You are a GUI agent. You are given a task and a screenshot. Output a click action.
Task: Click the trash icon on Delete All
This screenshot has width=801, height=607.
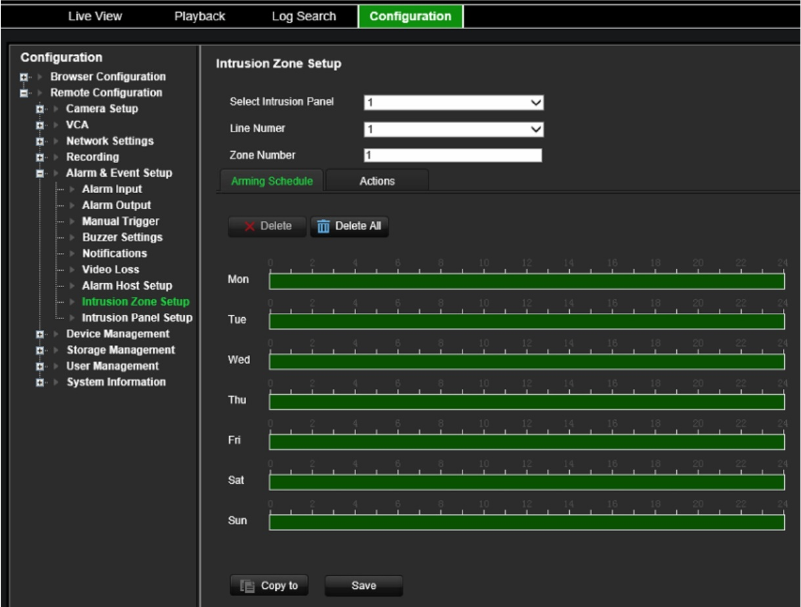(323, 227)
